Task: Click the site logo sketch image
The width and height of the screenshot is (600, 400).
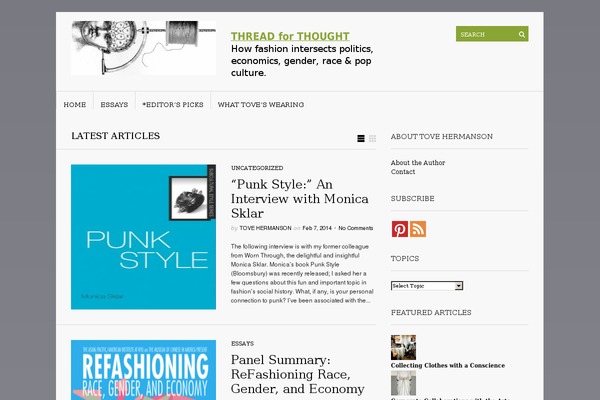Action: (x=143, y=47)
